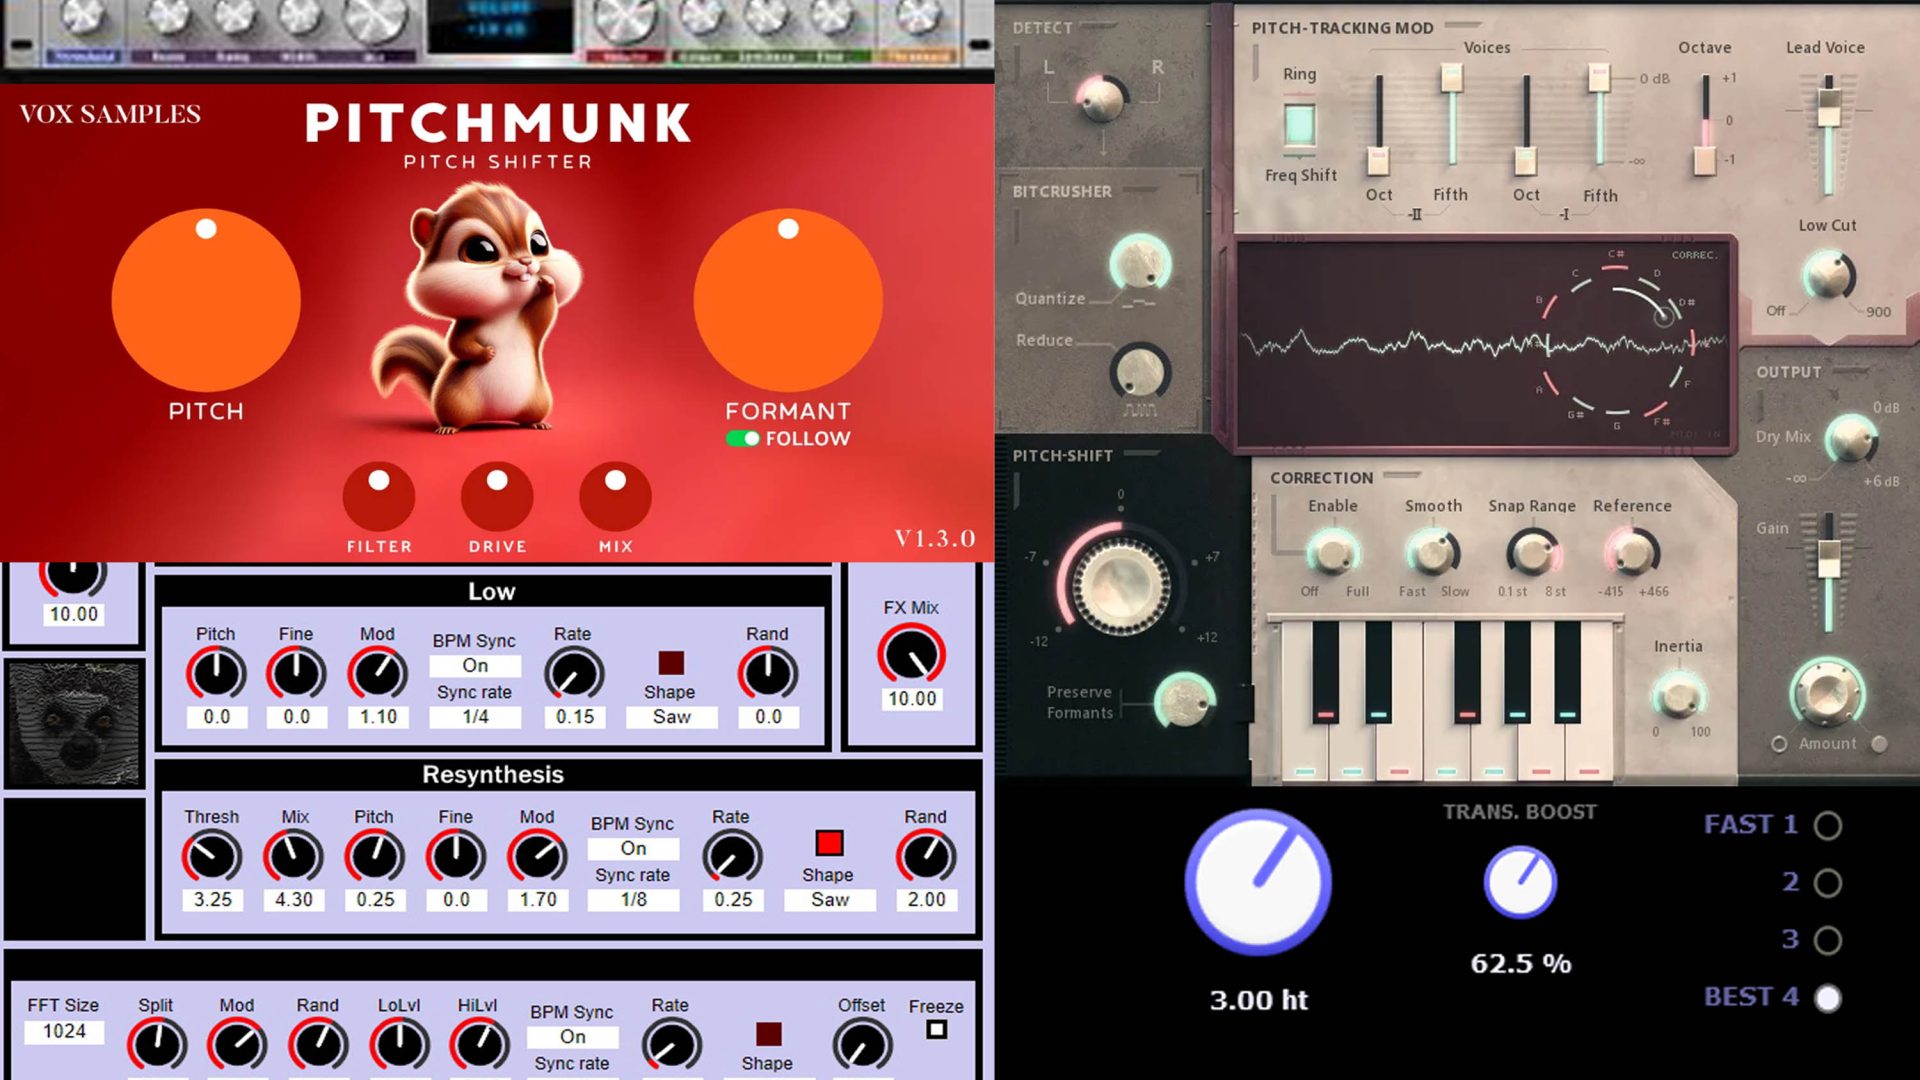Click the red DRIVE knob

(x=497, y=497)
